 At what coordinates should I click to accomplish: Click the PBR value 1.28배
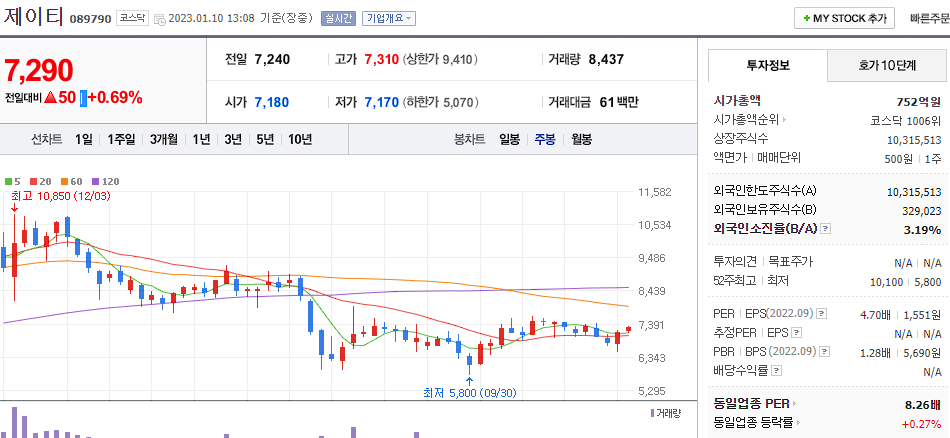875,351
